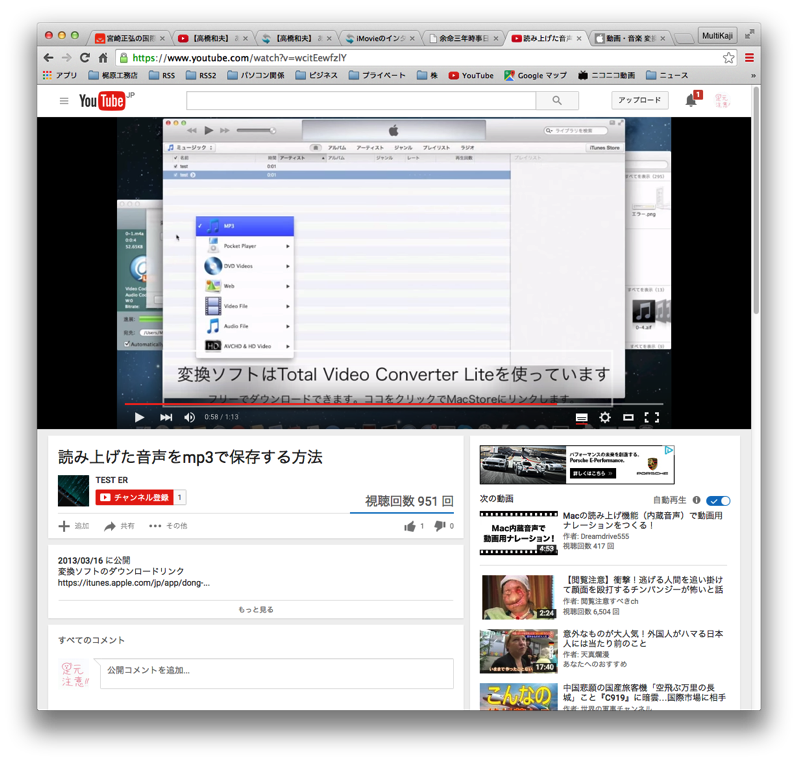This screenshot has width=798, height=762.
Task: Switch to iMovieのインス tab
Action: click(x=380, y=38)
